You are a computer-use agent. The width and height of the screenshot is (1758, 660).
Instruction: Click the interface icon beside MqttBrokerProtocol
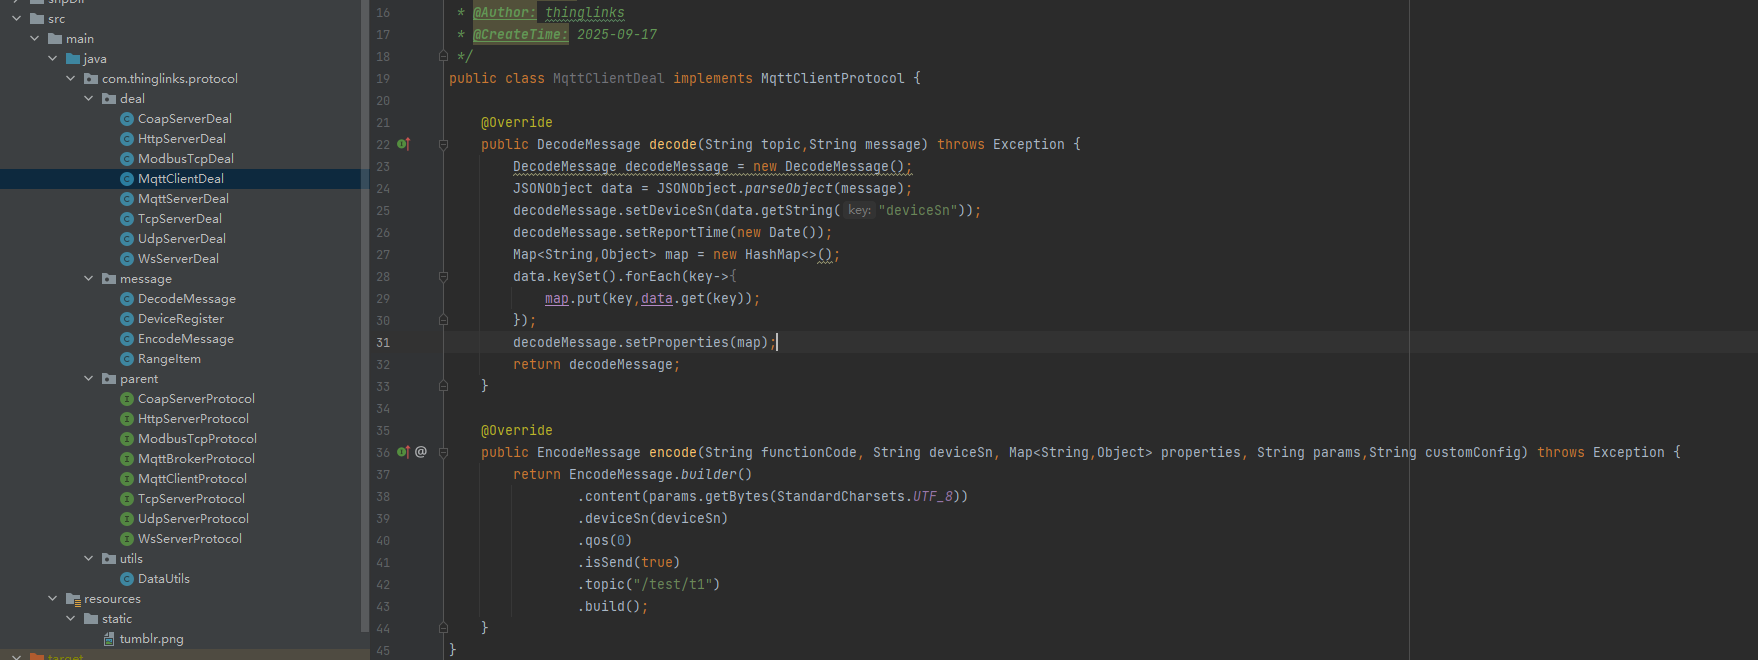click(x=127, y=459)
